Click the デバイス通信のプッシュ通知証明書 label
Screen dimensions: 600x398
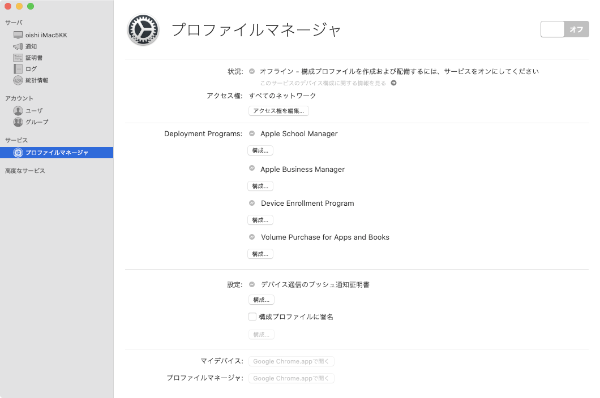click(x=315, y=285)
